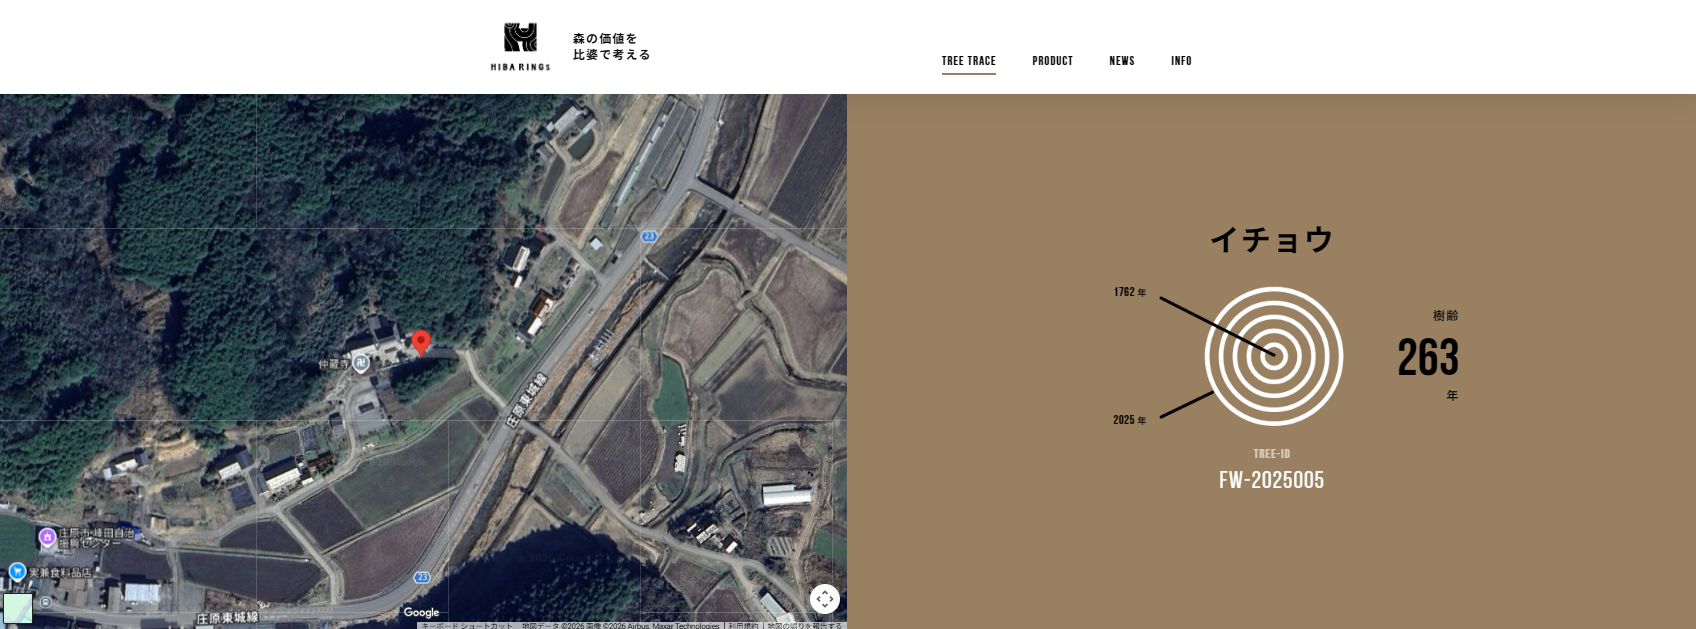Select the 仲蔵寺 temple place icon
The image size is (1696, 629).
(x=362, y=364)
